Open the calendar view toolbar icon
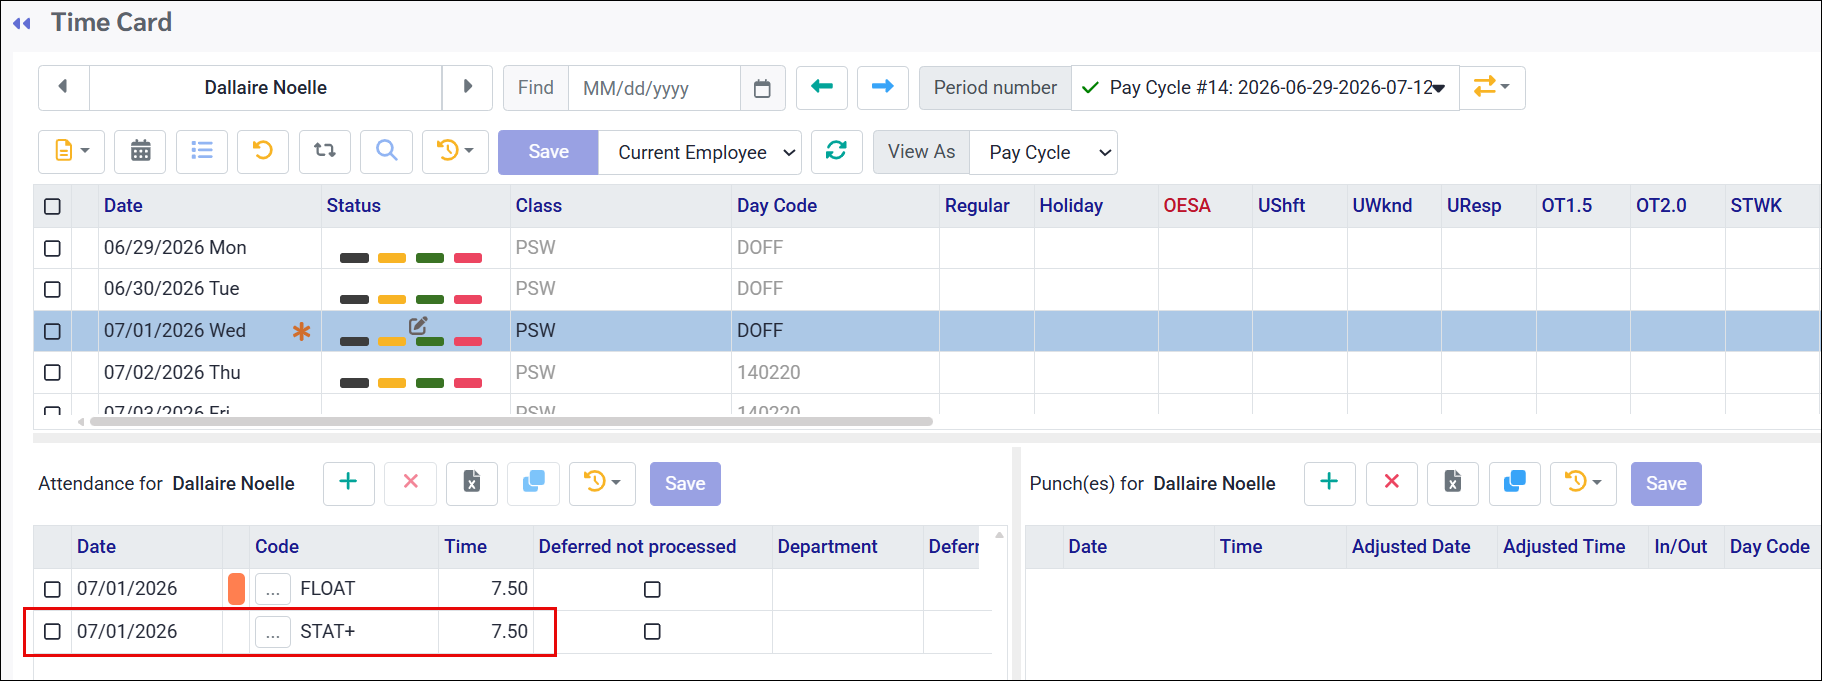 click(x=141, y=151)
